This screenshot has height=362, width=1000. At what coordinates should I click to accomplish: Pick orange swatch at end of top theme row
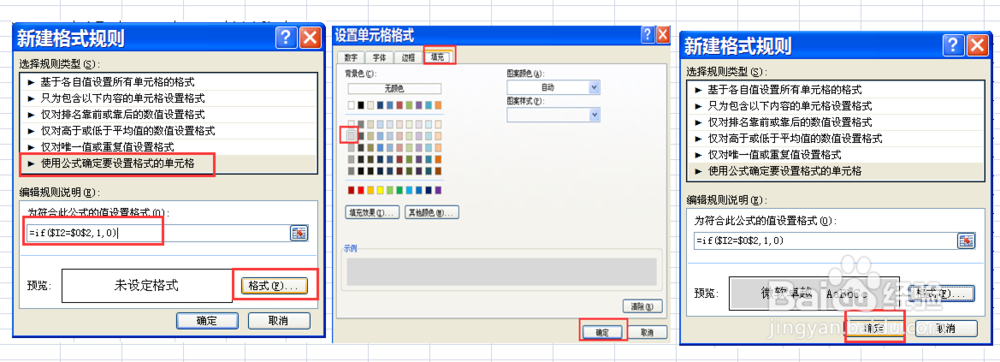438,105
